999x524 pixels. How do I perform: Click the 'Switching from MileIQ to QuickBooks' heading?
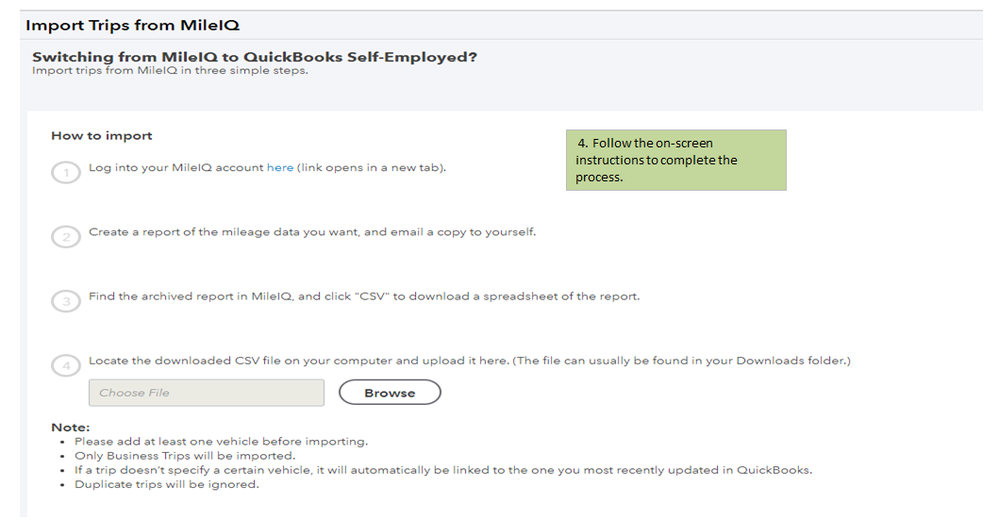point(254,57)
